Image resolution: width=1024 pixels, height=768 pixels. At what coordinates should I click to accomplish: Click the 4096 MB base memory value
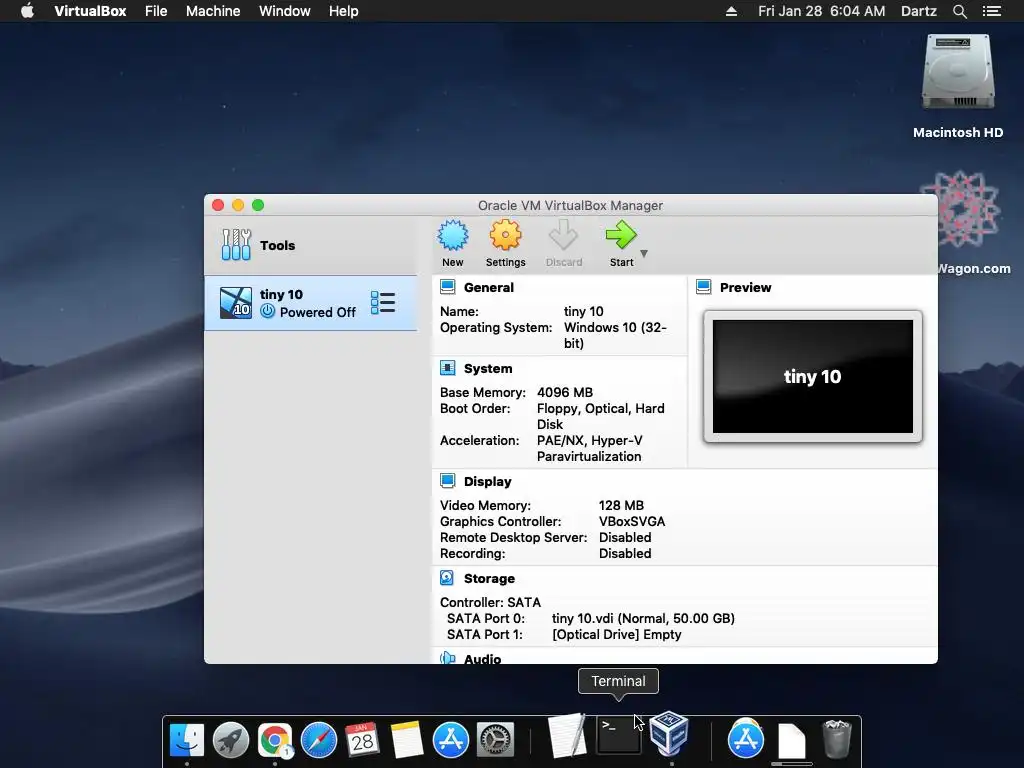click(565, 392)
